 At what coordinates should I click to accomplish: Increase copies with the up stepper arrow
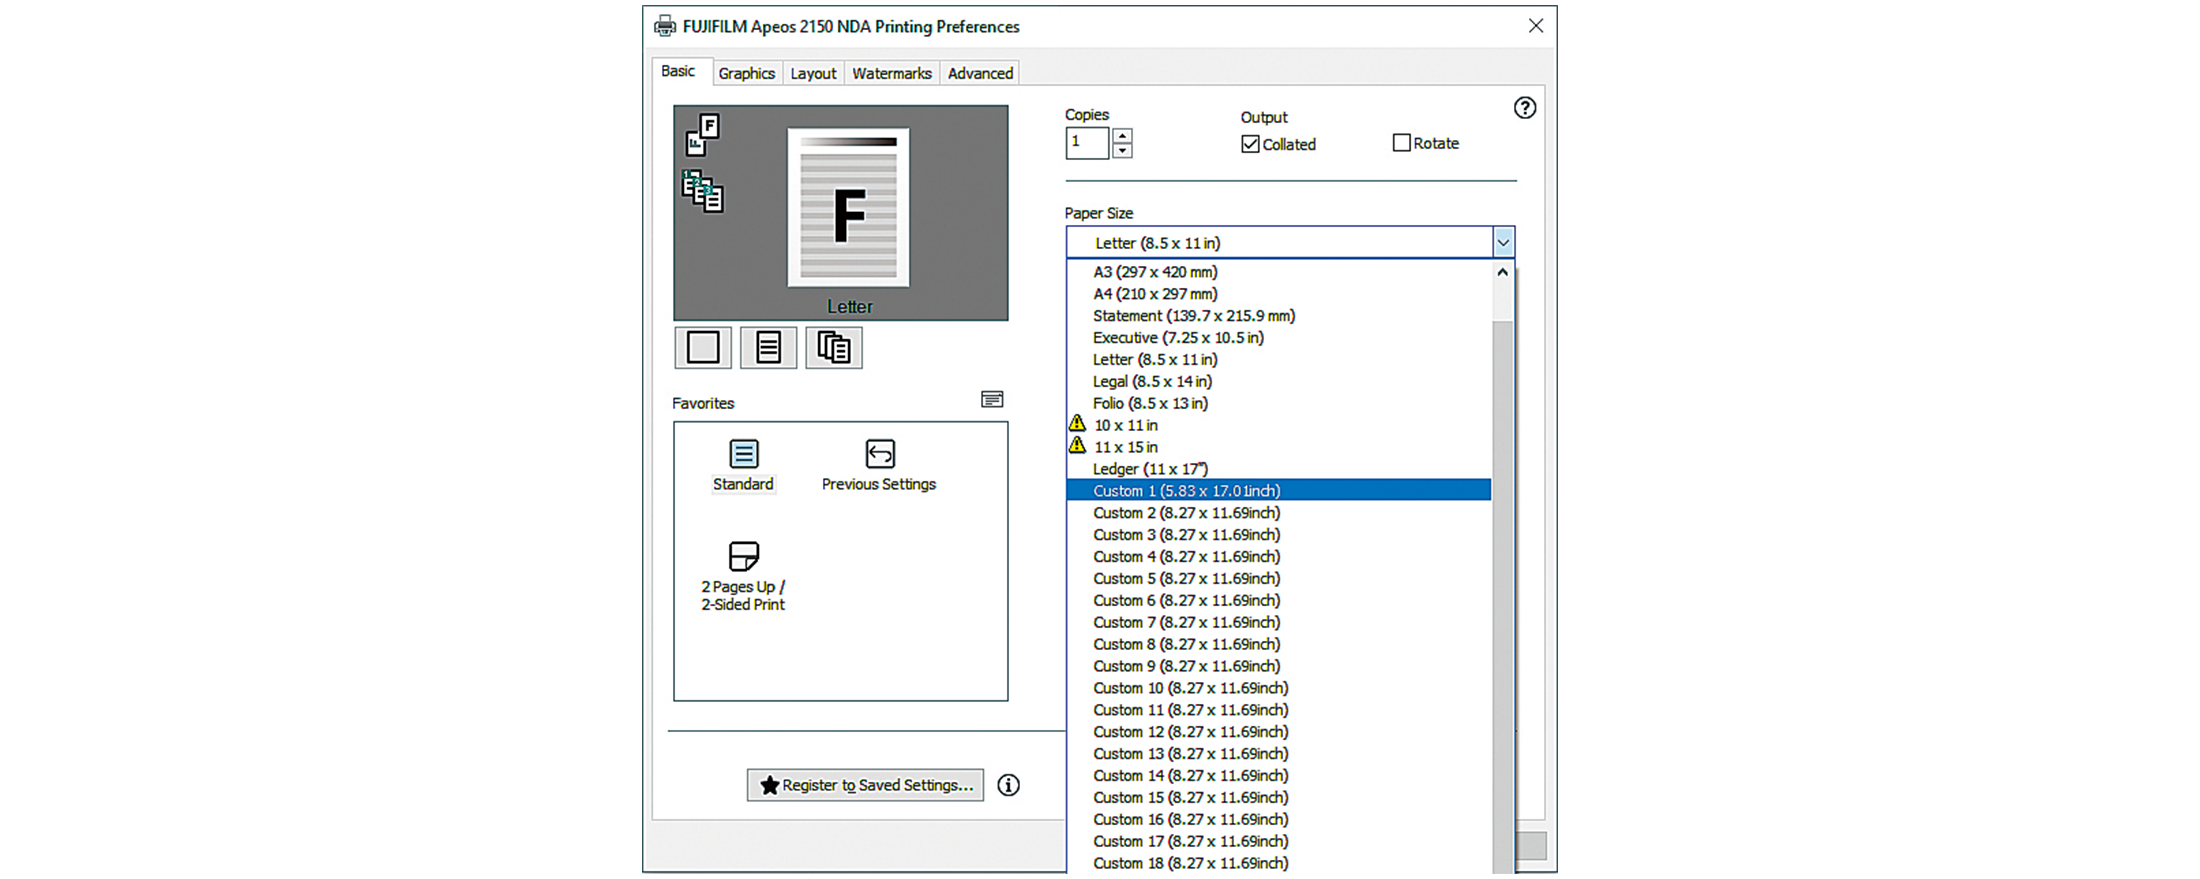pos(1122,136)
